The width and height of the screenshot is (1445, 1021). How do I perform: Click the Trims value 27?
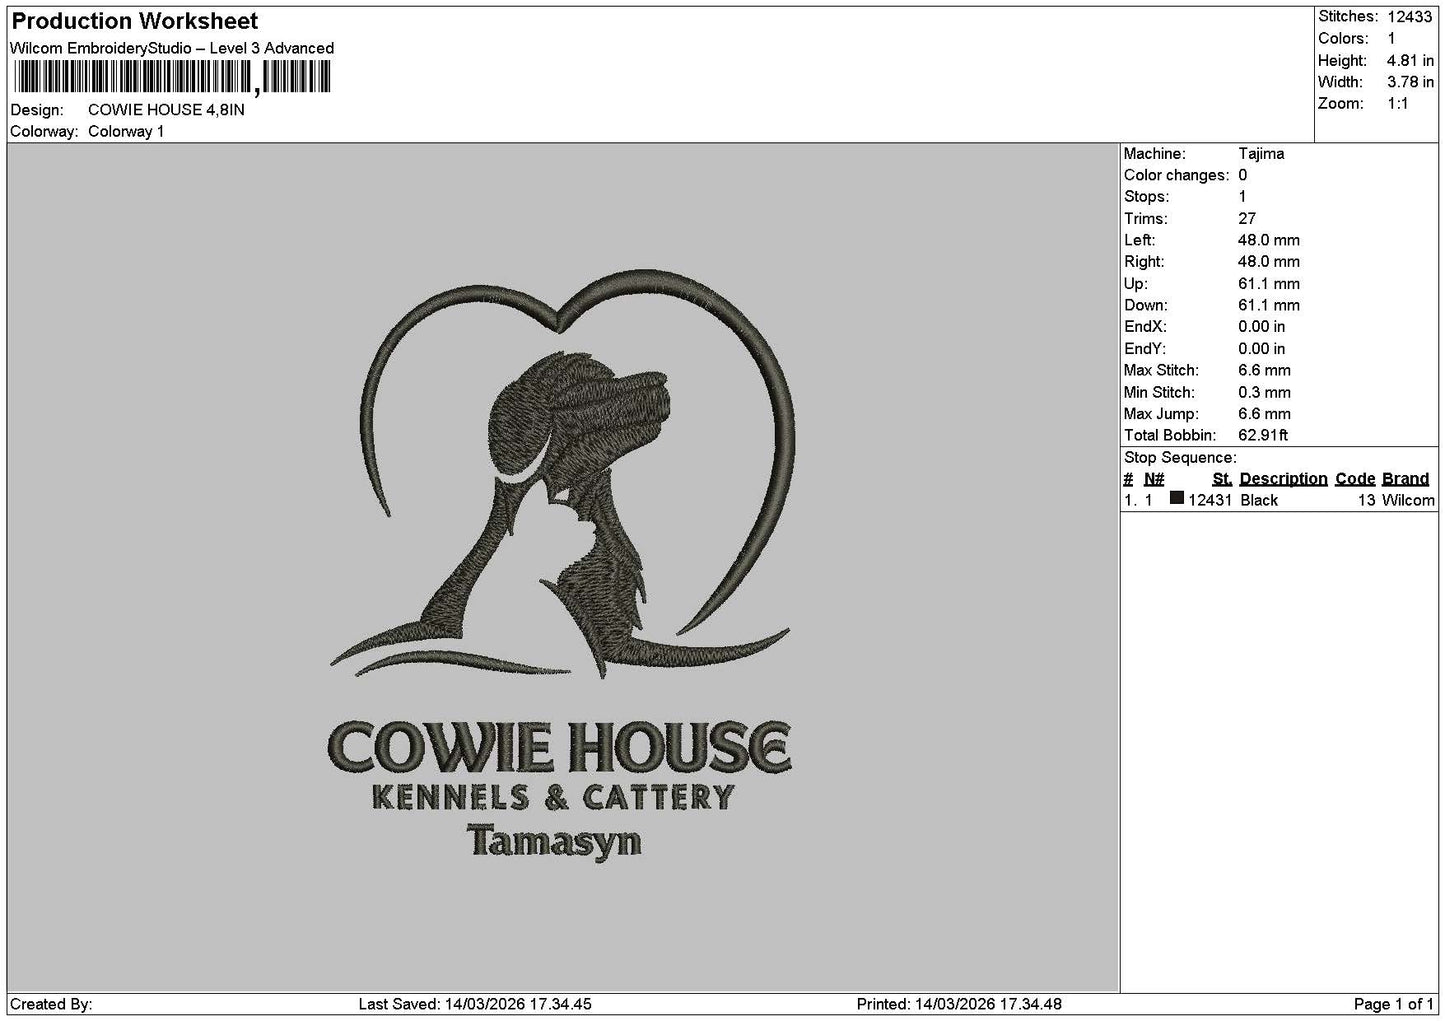[x=1247, y=219]
